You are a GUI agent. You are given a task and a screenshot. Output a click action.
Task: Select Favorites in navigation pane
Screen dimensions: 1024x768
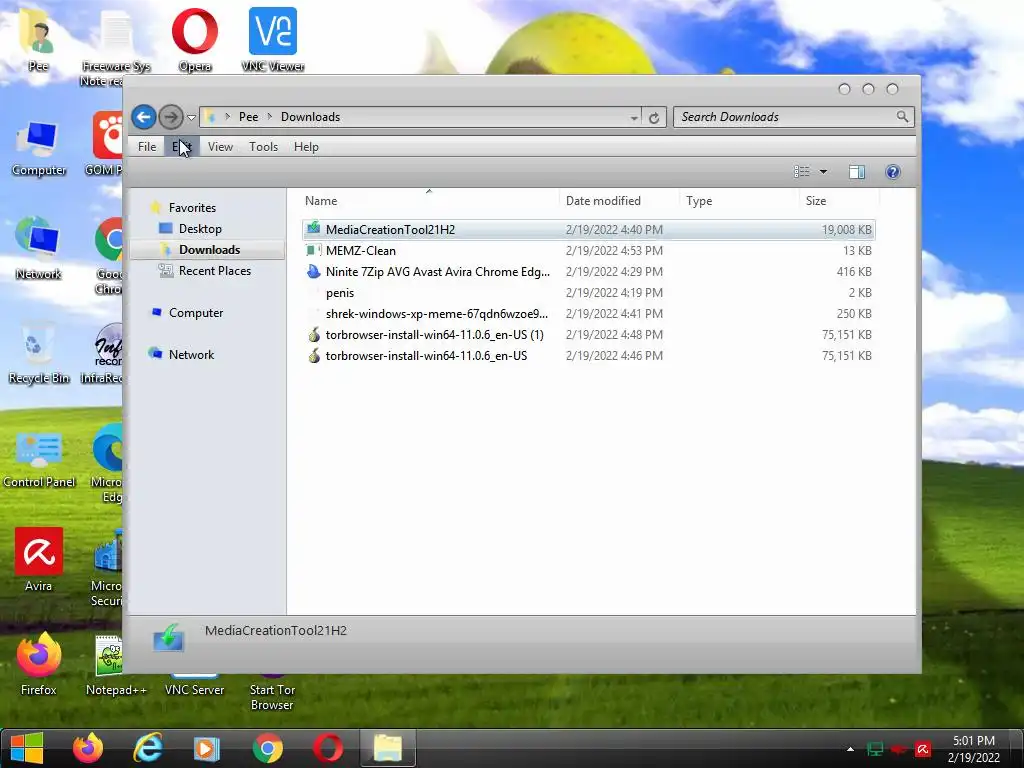click(192, 208)
